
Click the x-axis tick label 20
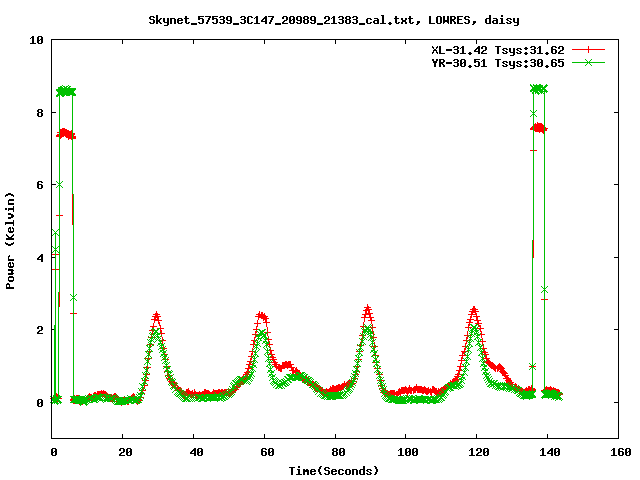(x=125, y=452)
